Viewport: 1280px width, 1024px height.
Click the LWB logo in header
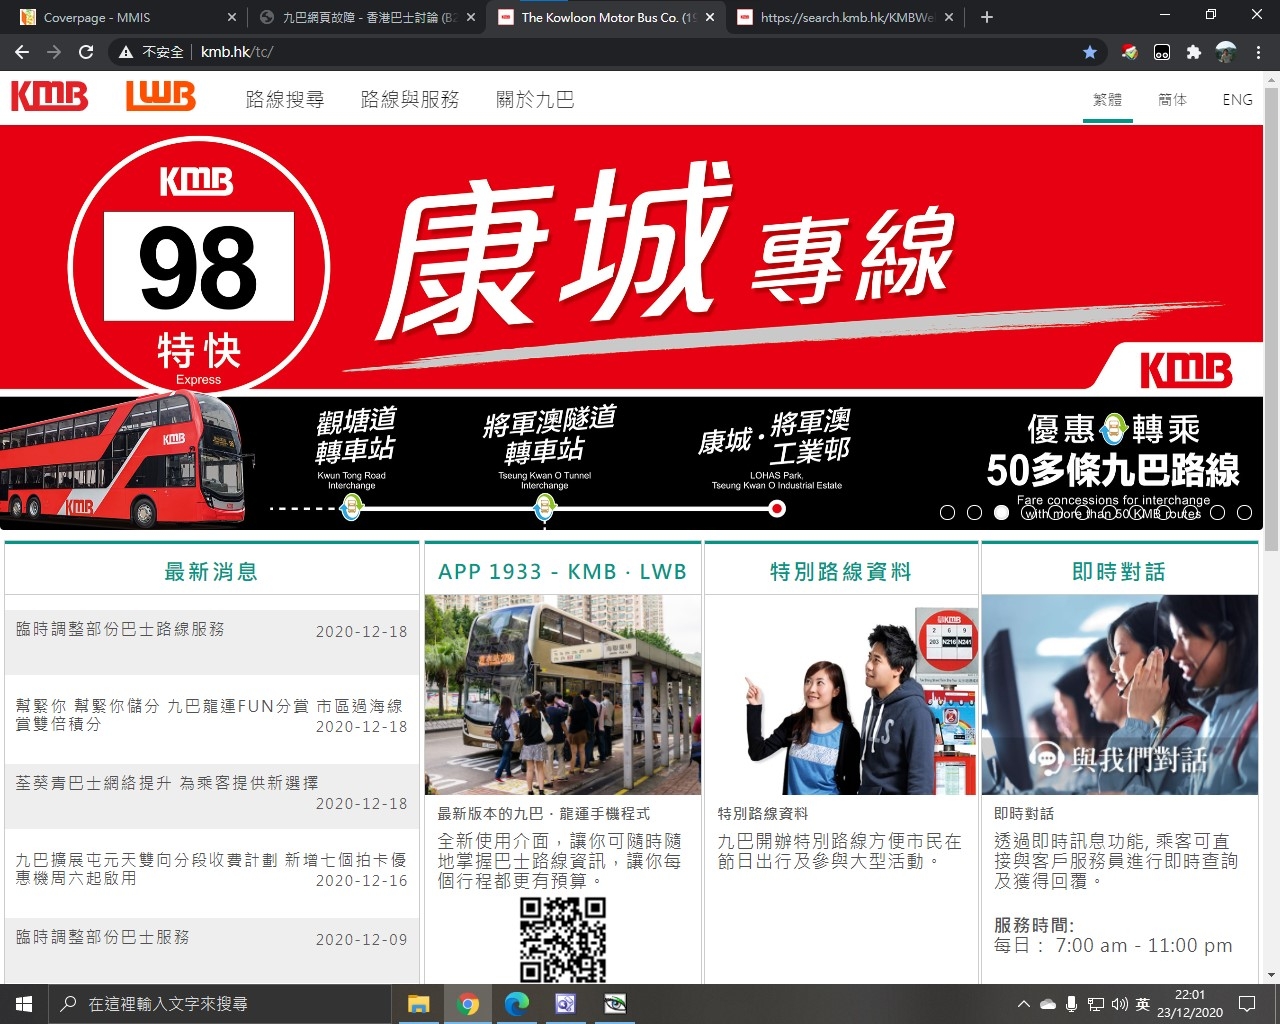pyautogui.click(x=160, y=96)
